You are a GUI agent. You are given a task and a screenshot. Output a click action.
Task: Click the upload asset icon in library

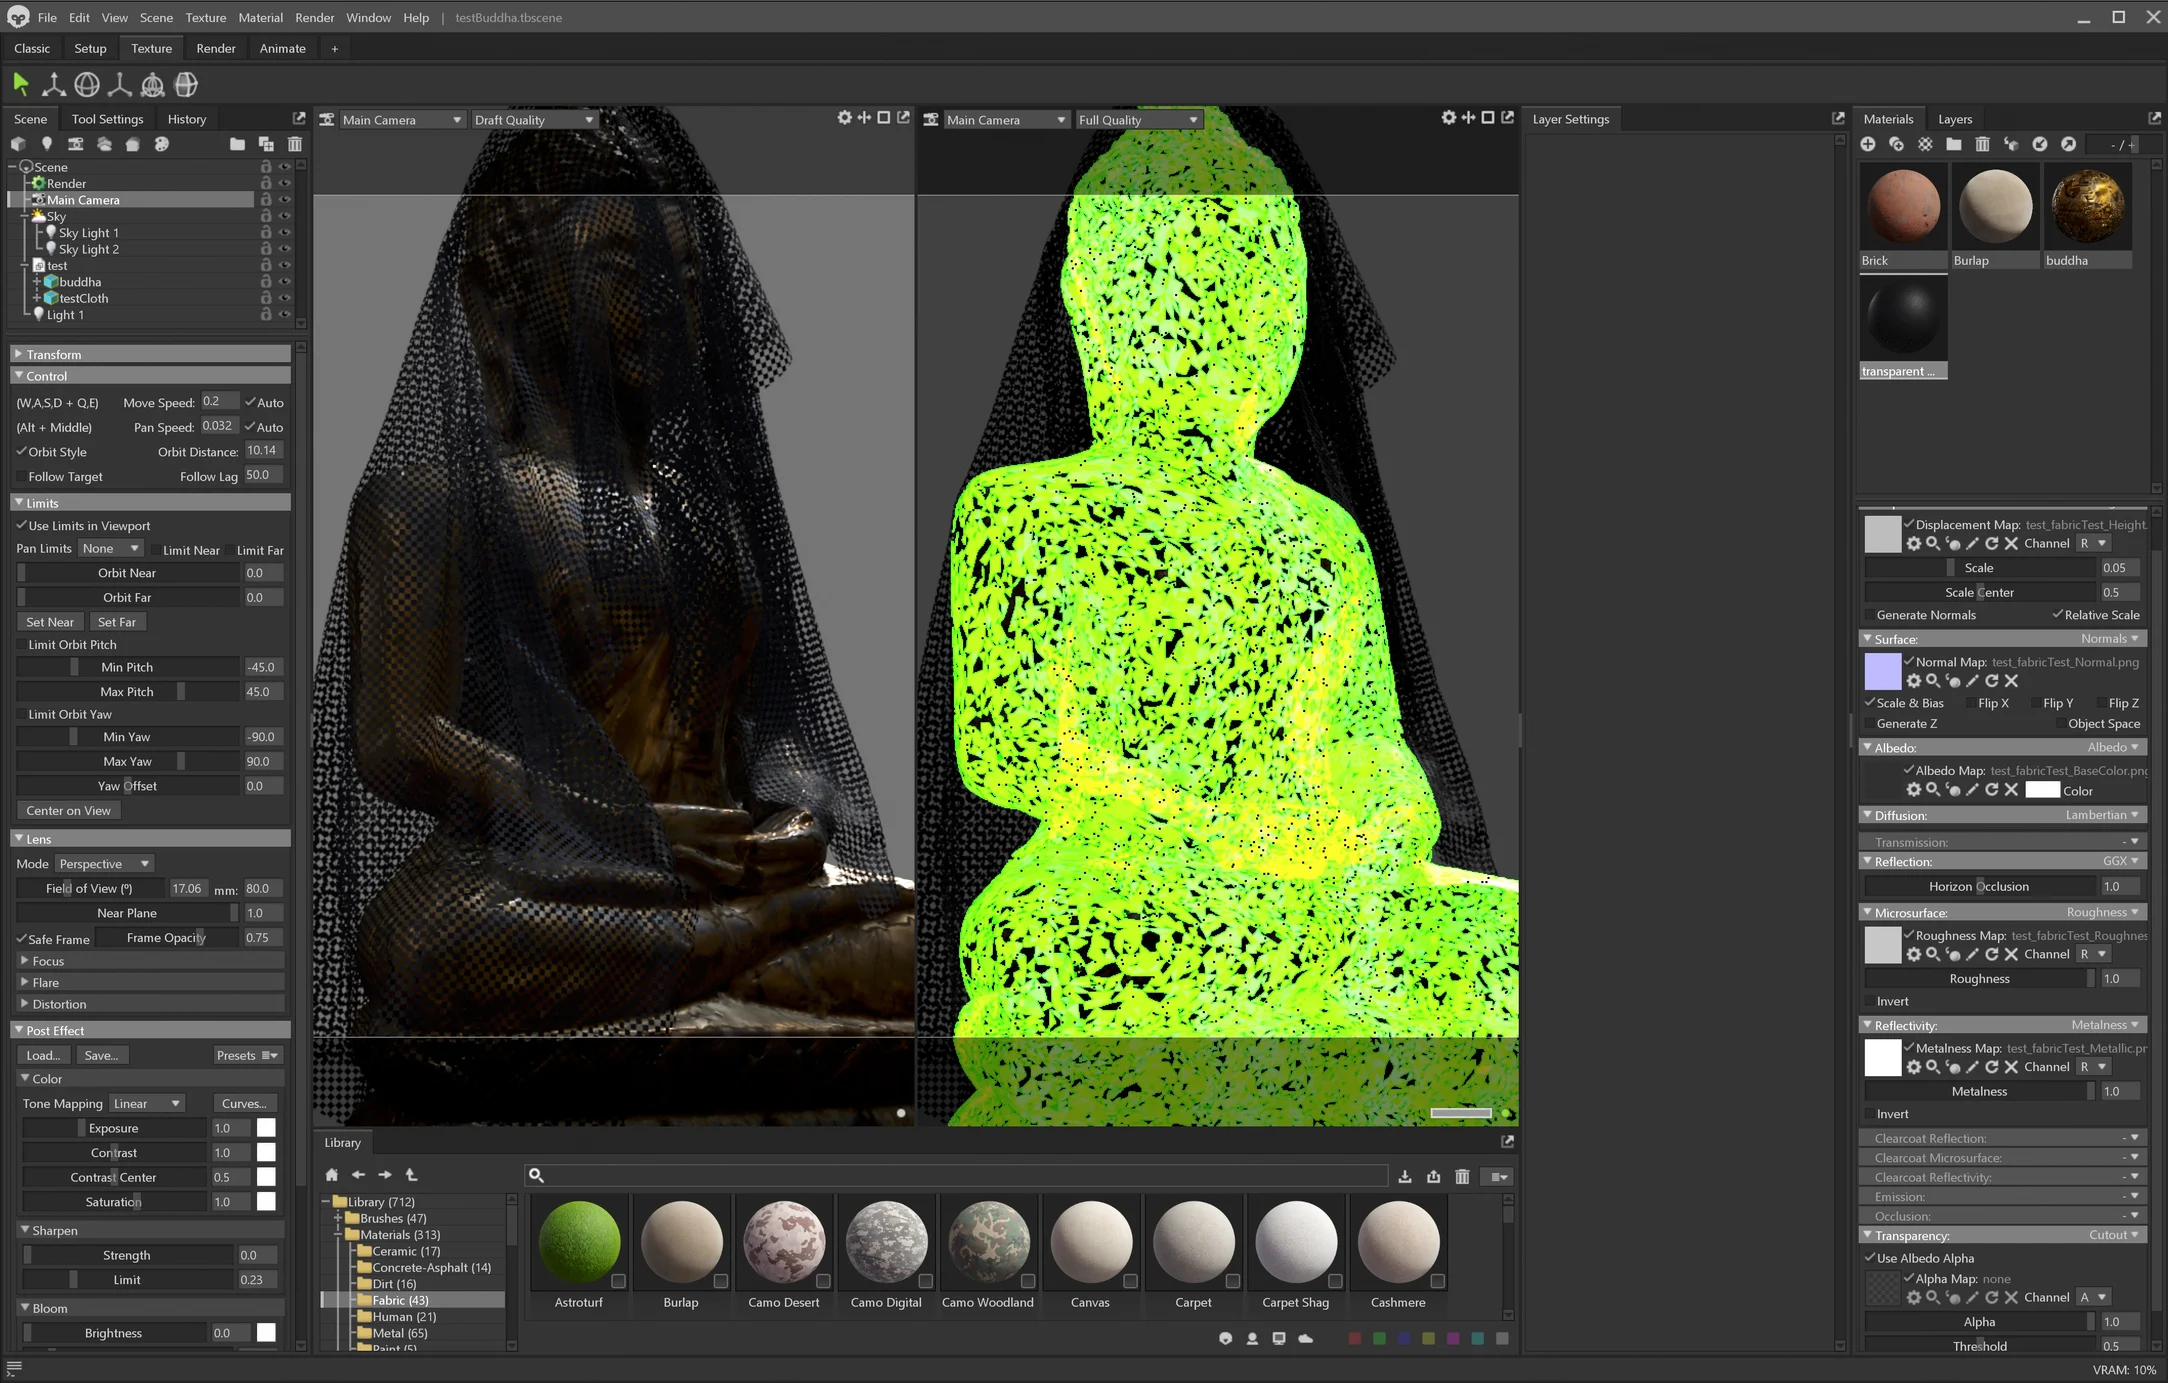[1433, 1176]
